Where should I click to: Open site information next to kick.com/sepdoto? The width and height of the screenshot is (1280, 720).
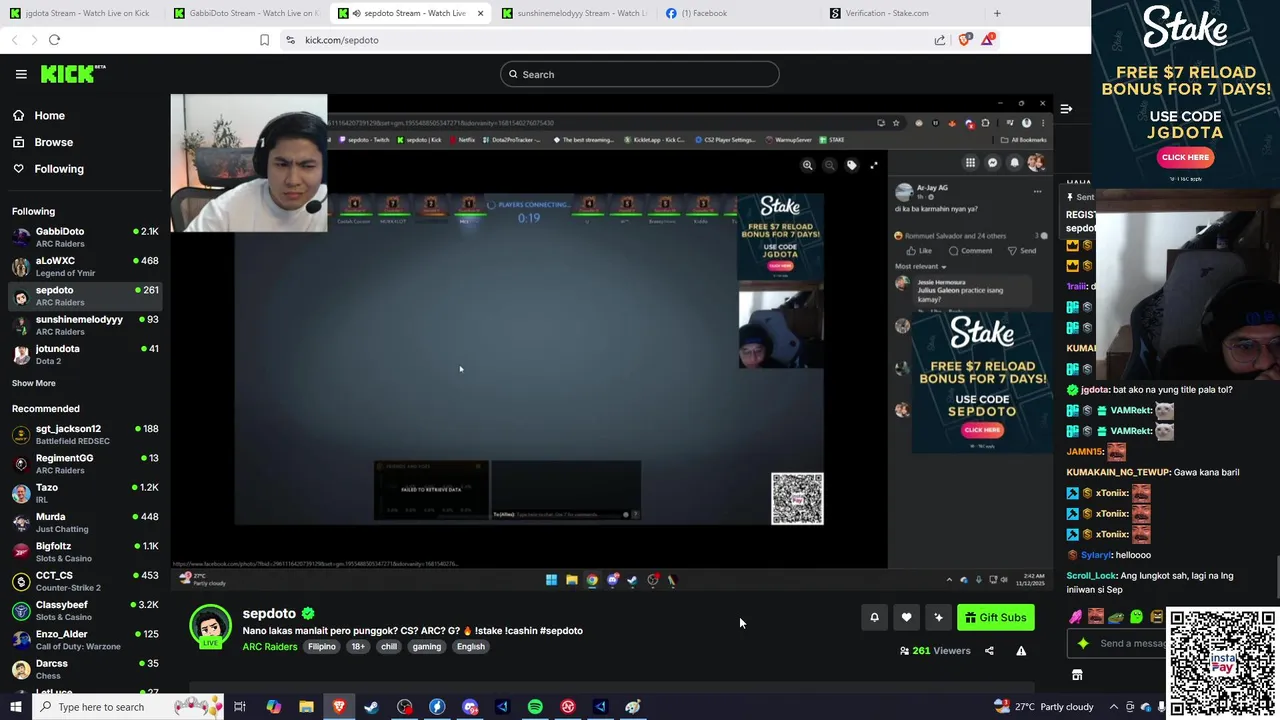click(x=290, y=40)
